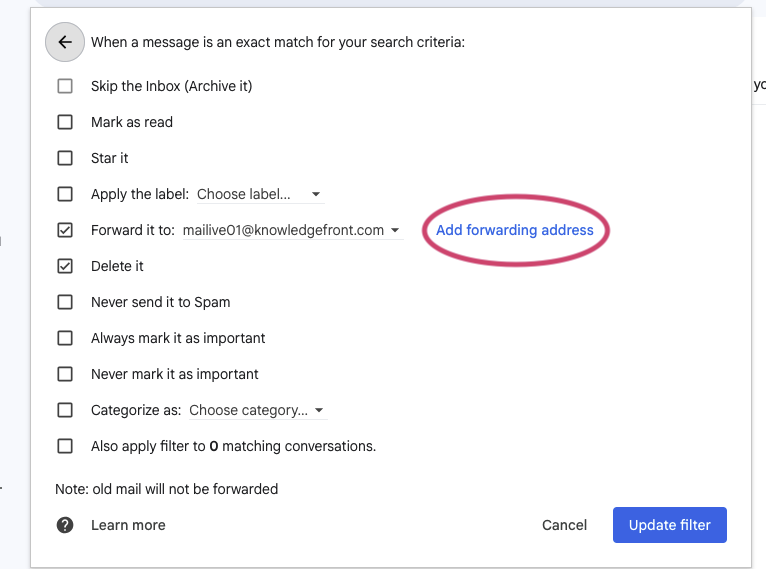The height and width of the screenshot is (569, 766).
Task: Tick the Categorize as checkbox
Action: click(65, 410)
